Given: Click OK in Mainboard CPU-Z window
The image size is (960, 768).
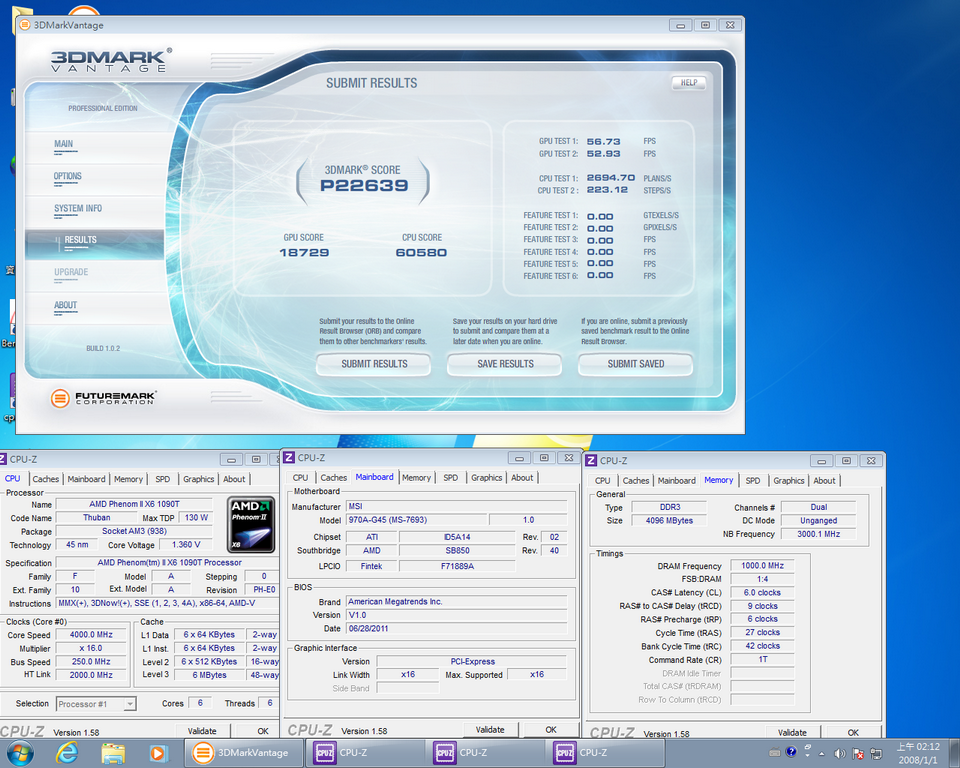Looking at the screenshot, I should pyautogui.click(x=551, y=729).
